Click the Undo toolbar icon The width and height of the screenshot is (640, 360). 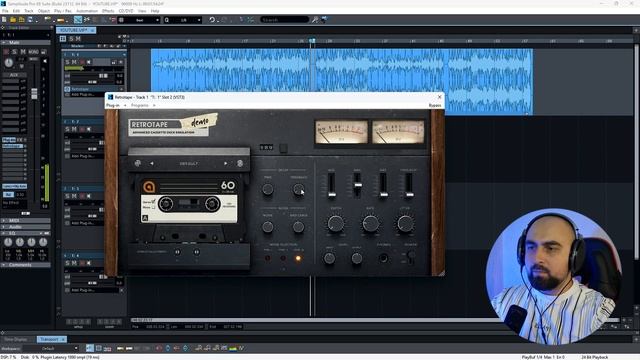pos(212,20)
